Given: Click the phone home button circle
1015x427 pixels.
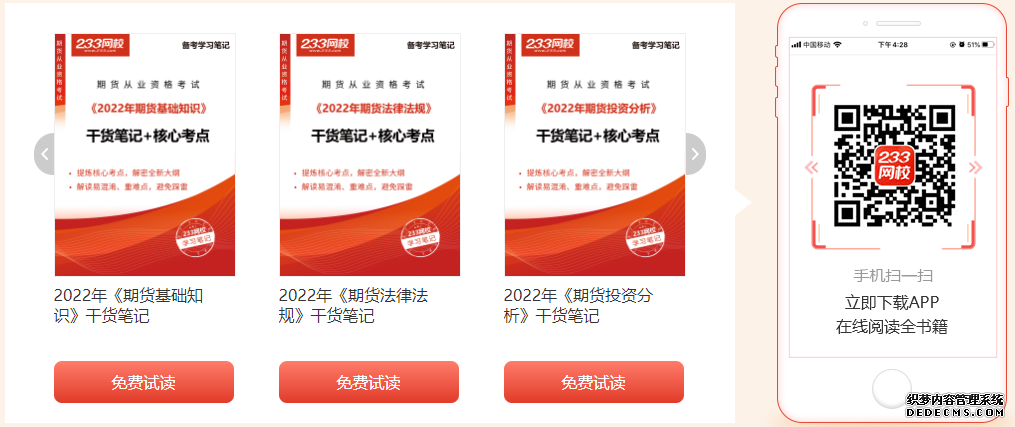Looking at the screenshot, I should tap(892, 389).
